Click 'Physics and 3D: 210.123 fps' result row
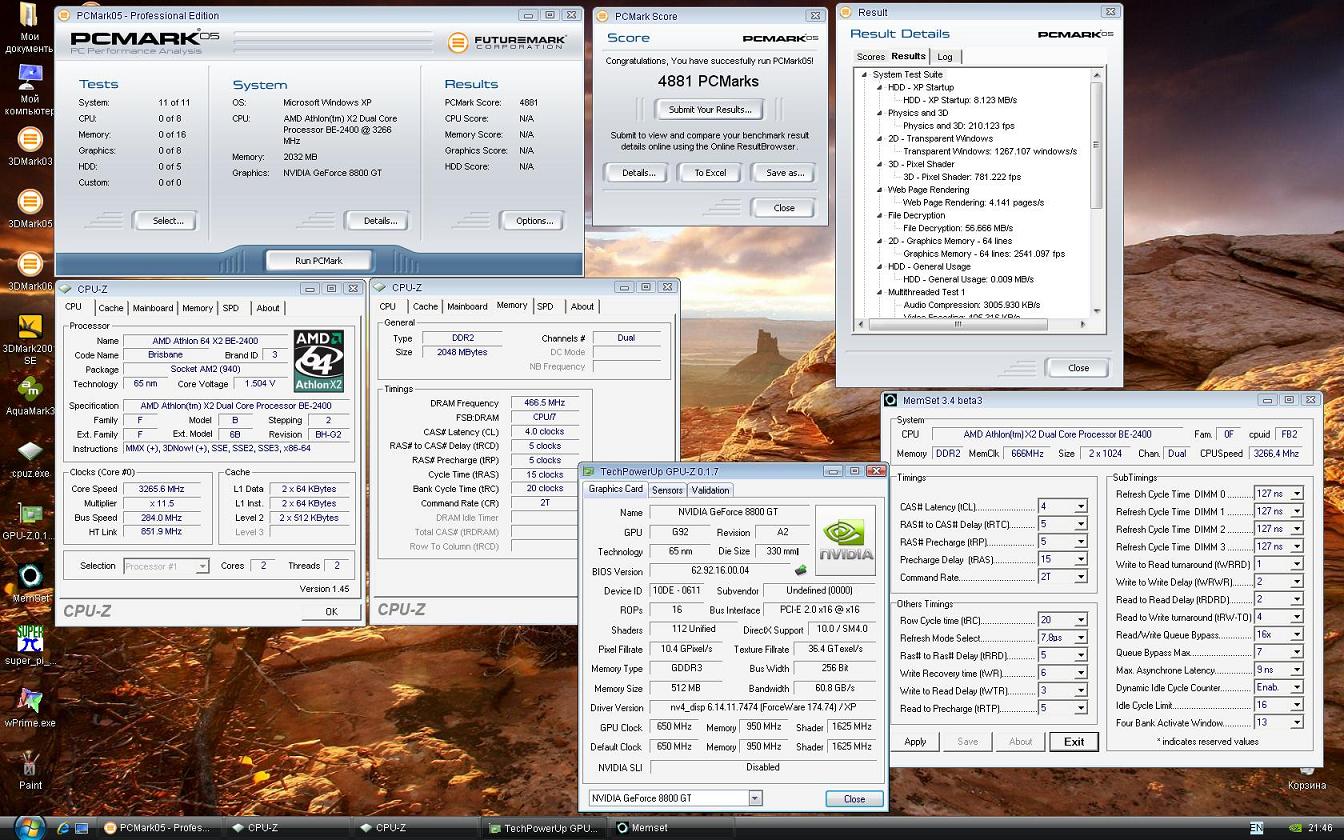The width and height of the screenshot is (1344, 840). click(x=958, y=126)
